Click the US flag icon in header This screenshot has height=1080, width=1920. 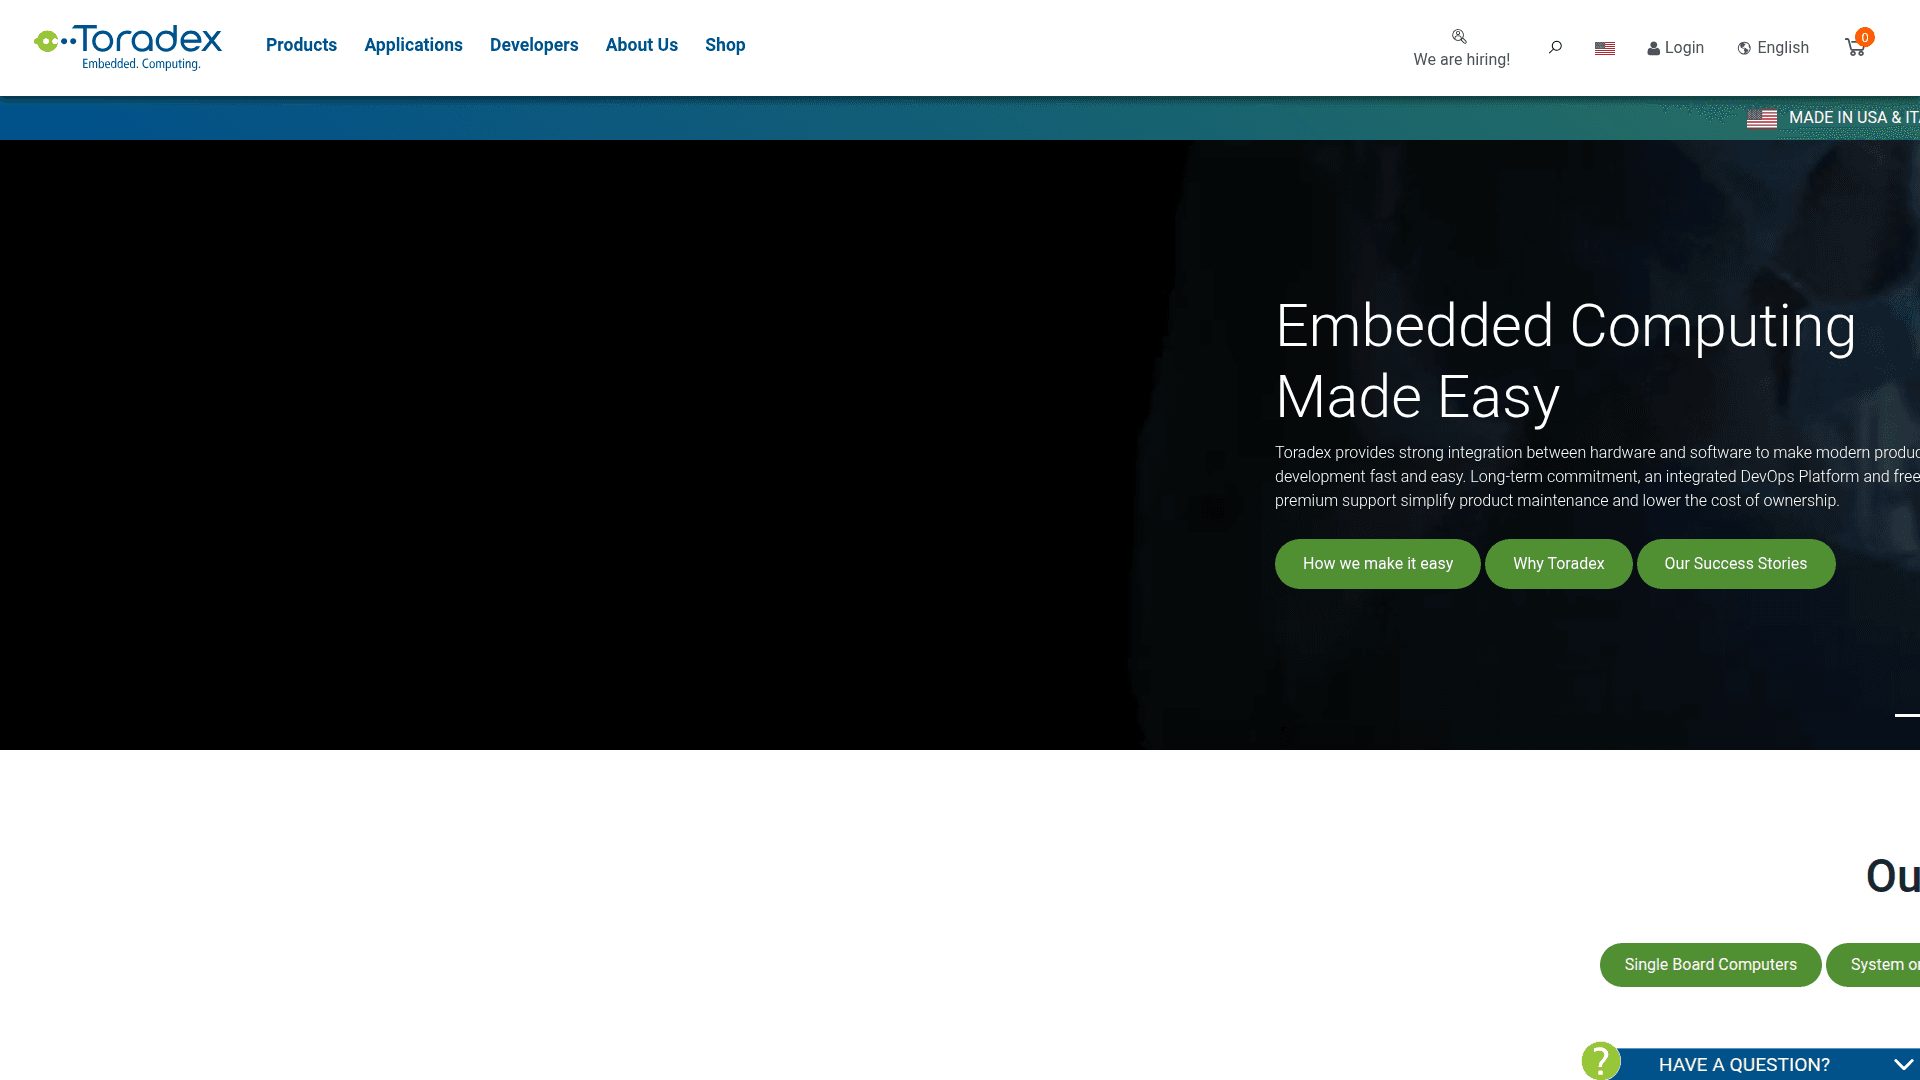[x=1605, y=47]
